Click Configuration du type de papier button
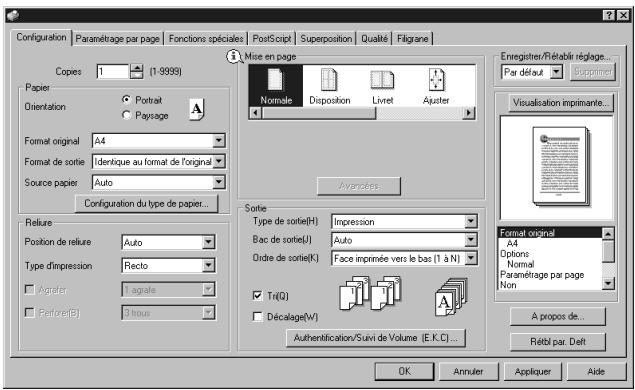635x390 pixels. 146,203
